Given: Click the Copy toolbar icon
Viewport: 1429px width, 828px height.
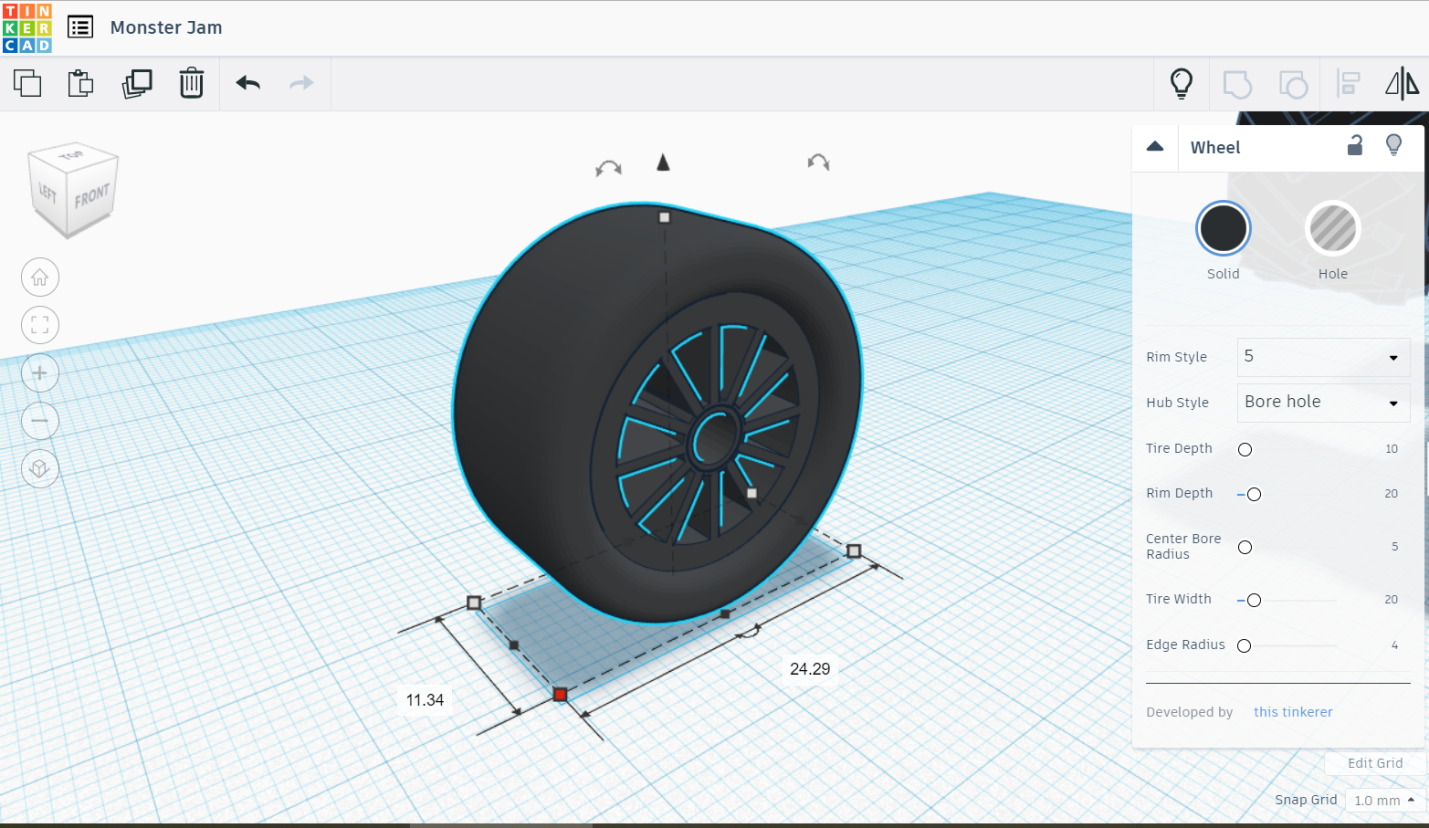Looking at the screenshot, I should (28, 83).
